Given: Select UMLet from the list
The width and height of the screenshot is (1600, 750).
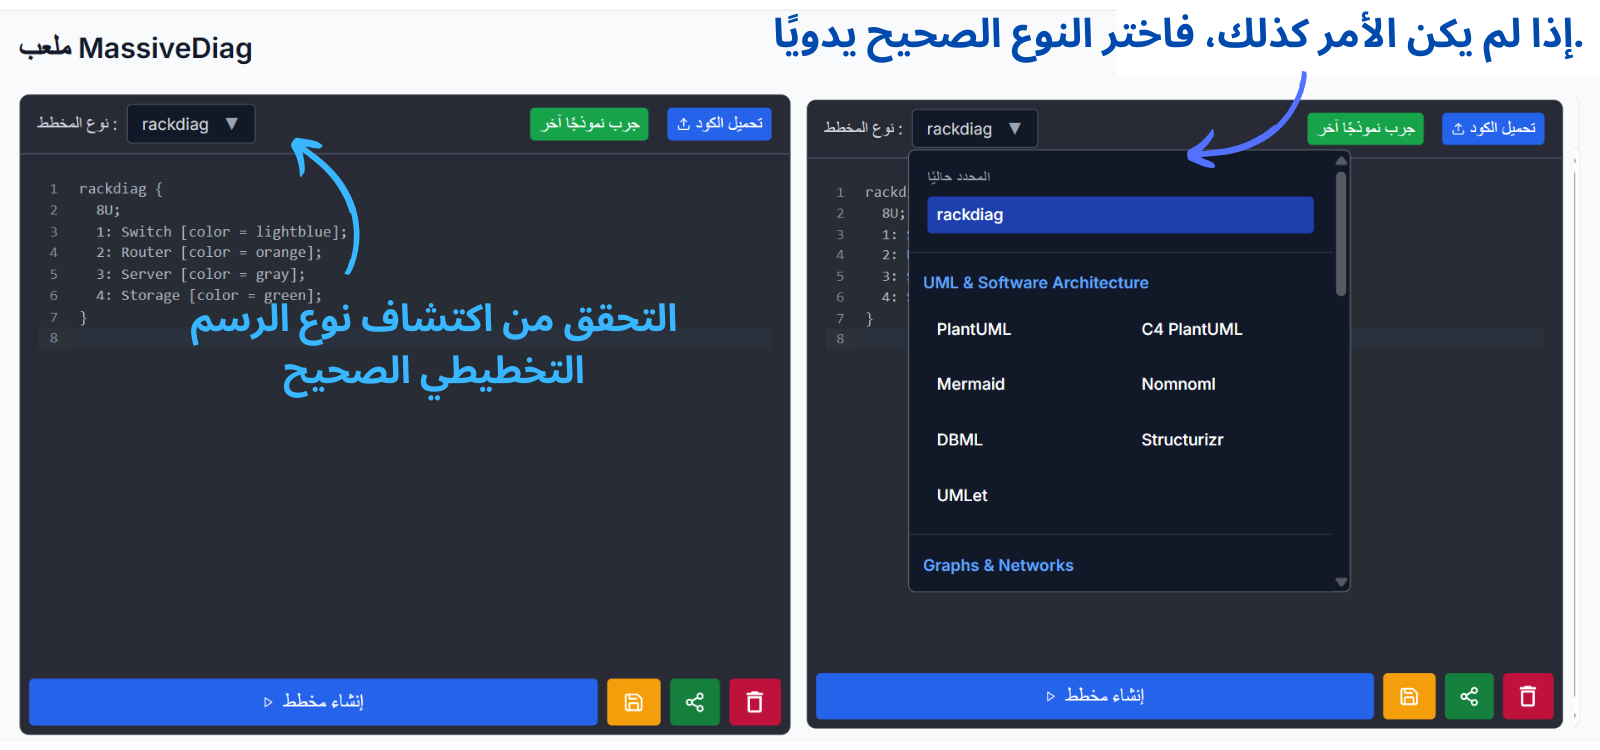Looking at the screenshot, I should (962, 495).
